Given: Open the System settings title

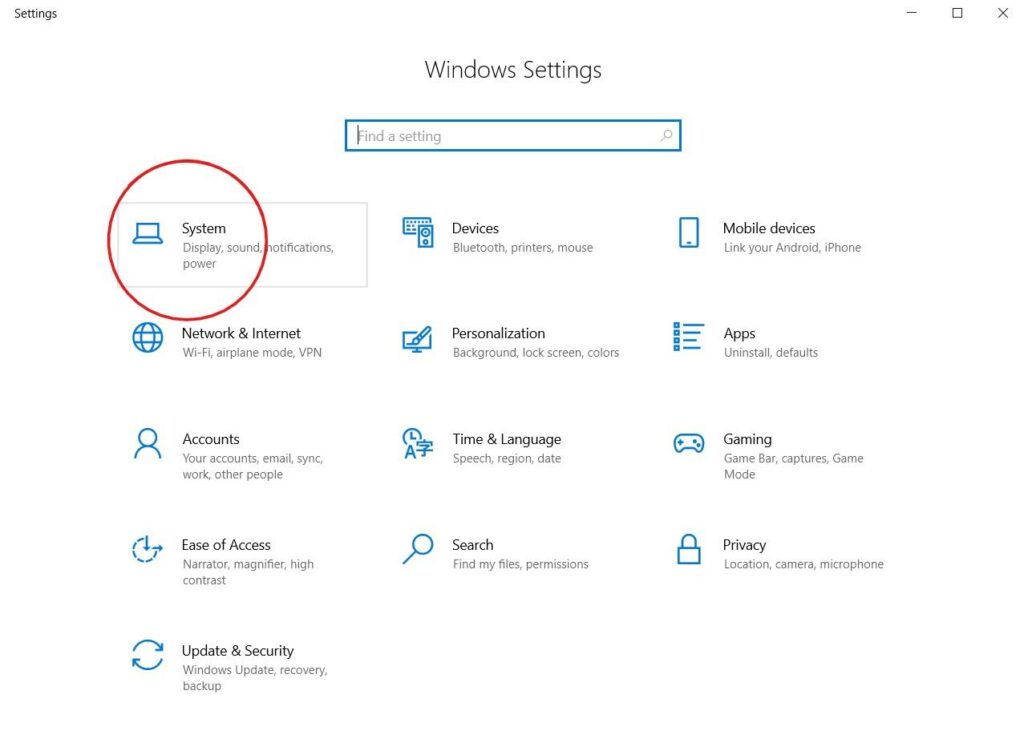Looking at the screenshot, I should [x=204, y=228].
